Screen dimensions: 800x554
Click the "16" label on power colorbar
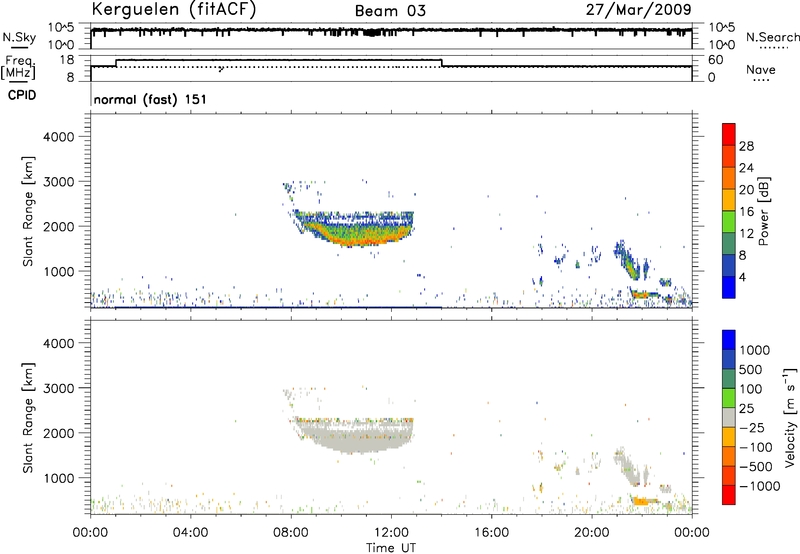[x=746, y=212]
